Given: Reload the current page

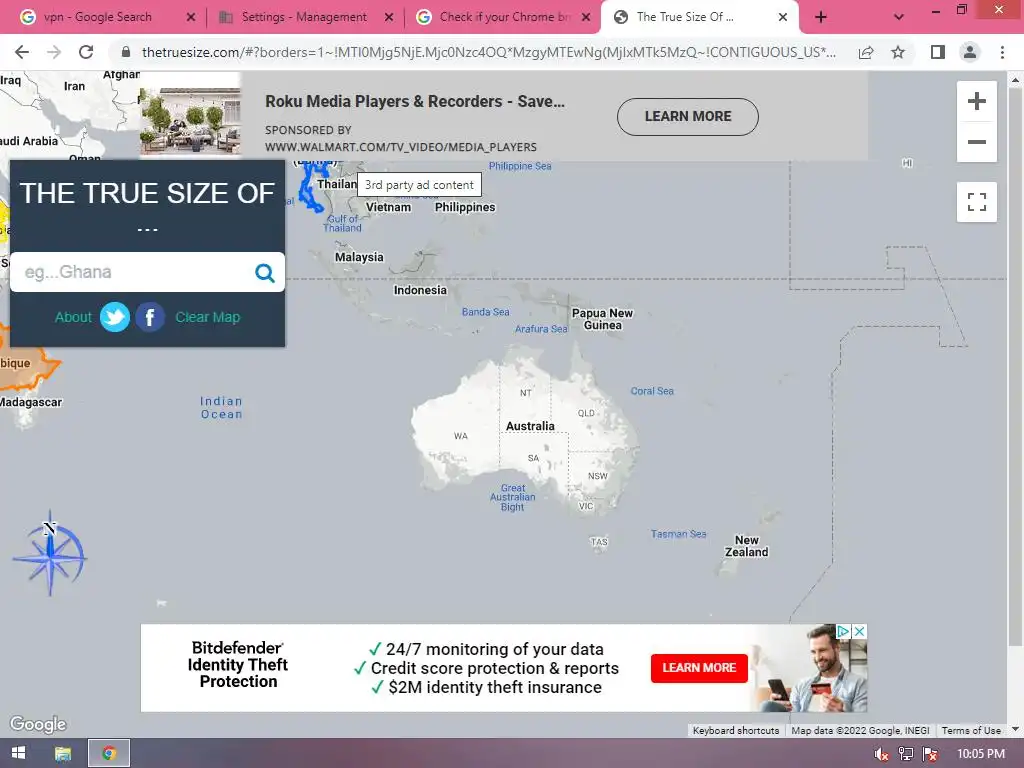Looking at the screenshot, I should 86,52.
